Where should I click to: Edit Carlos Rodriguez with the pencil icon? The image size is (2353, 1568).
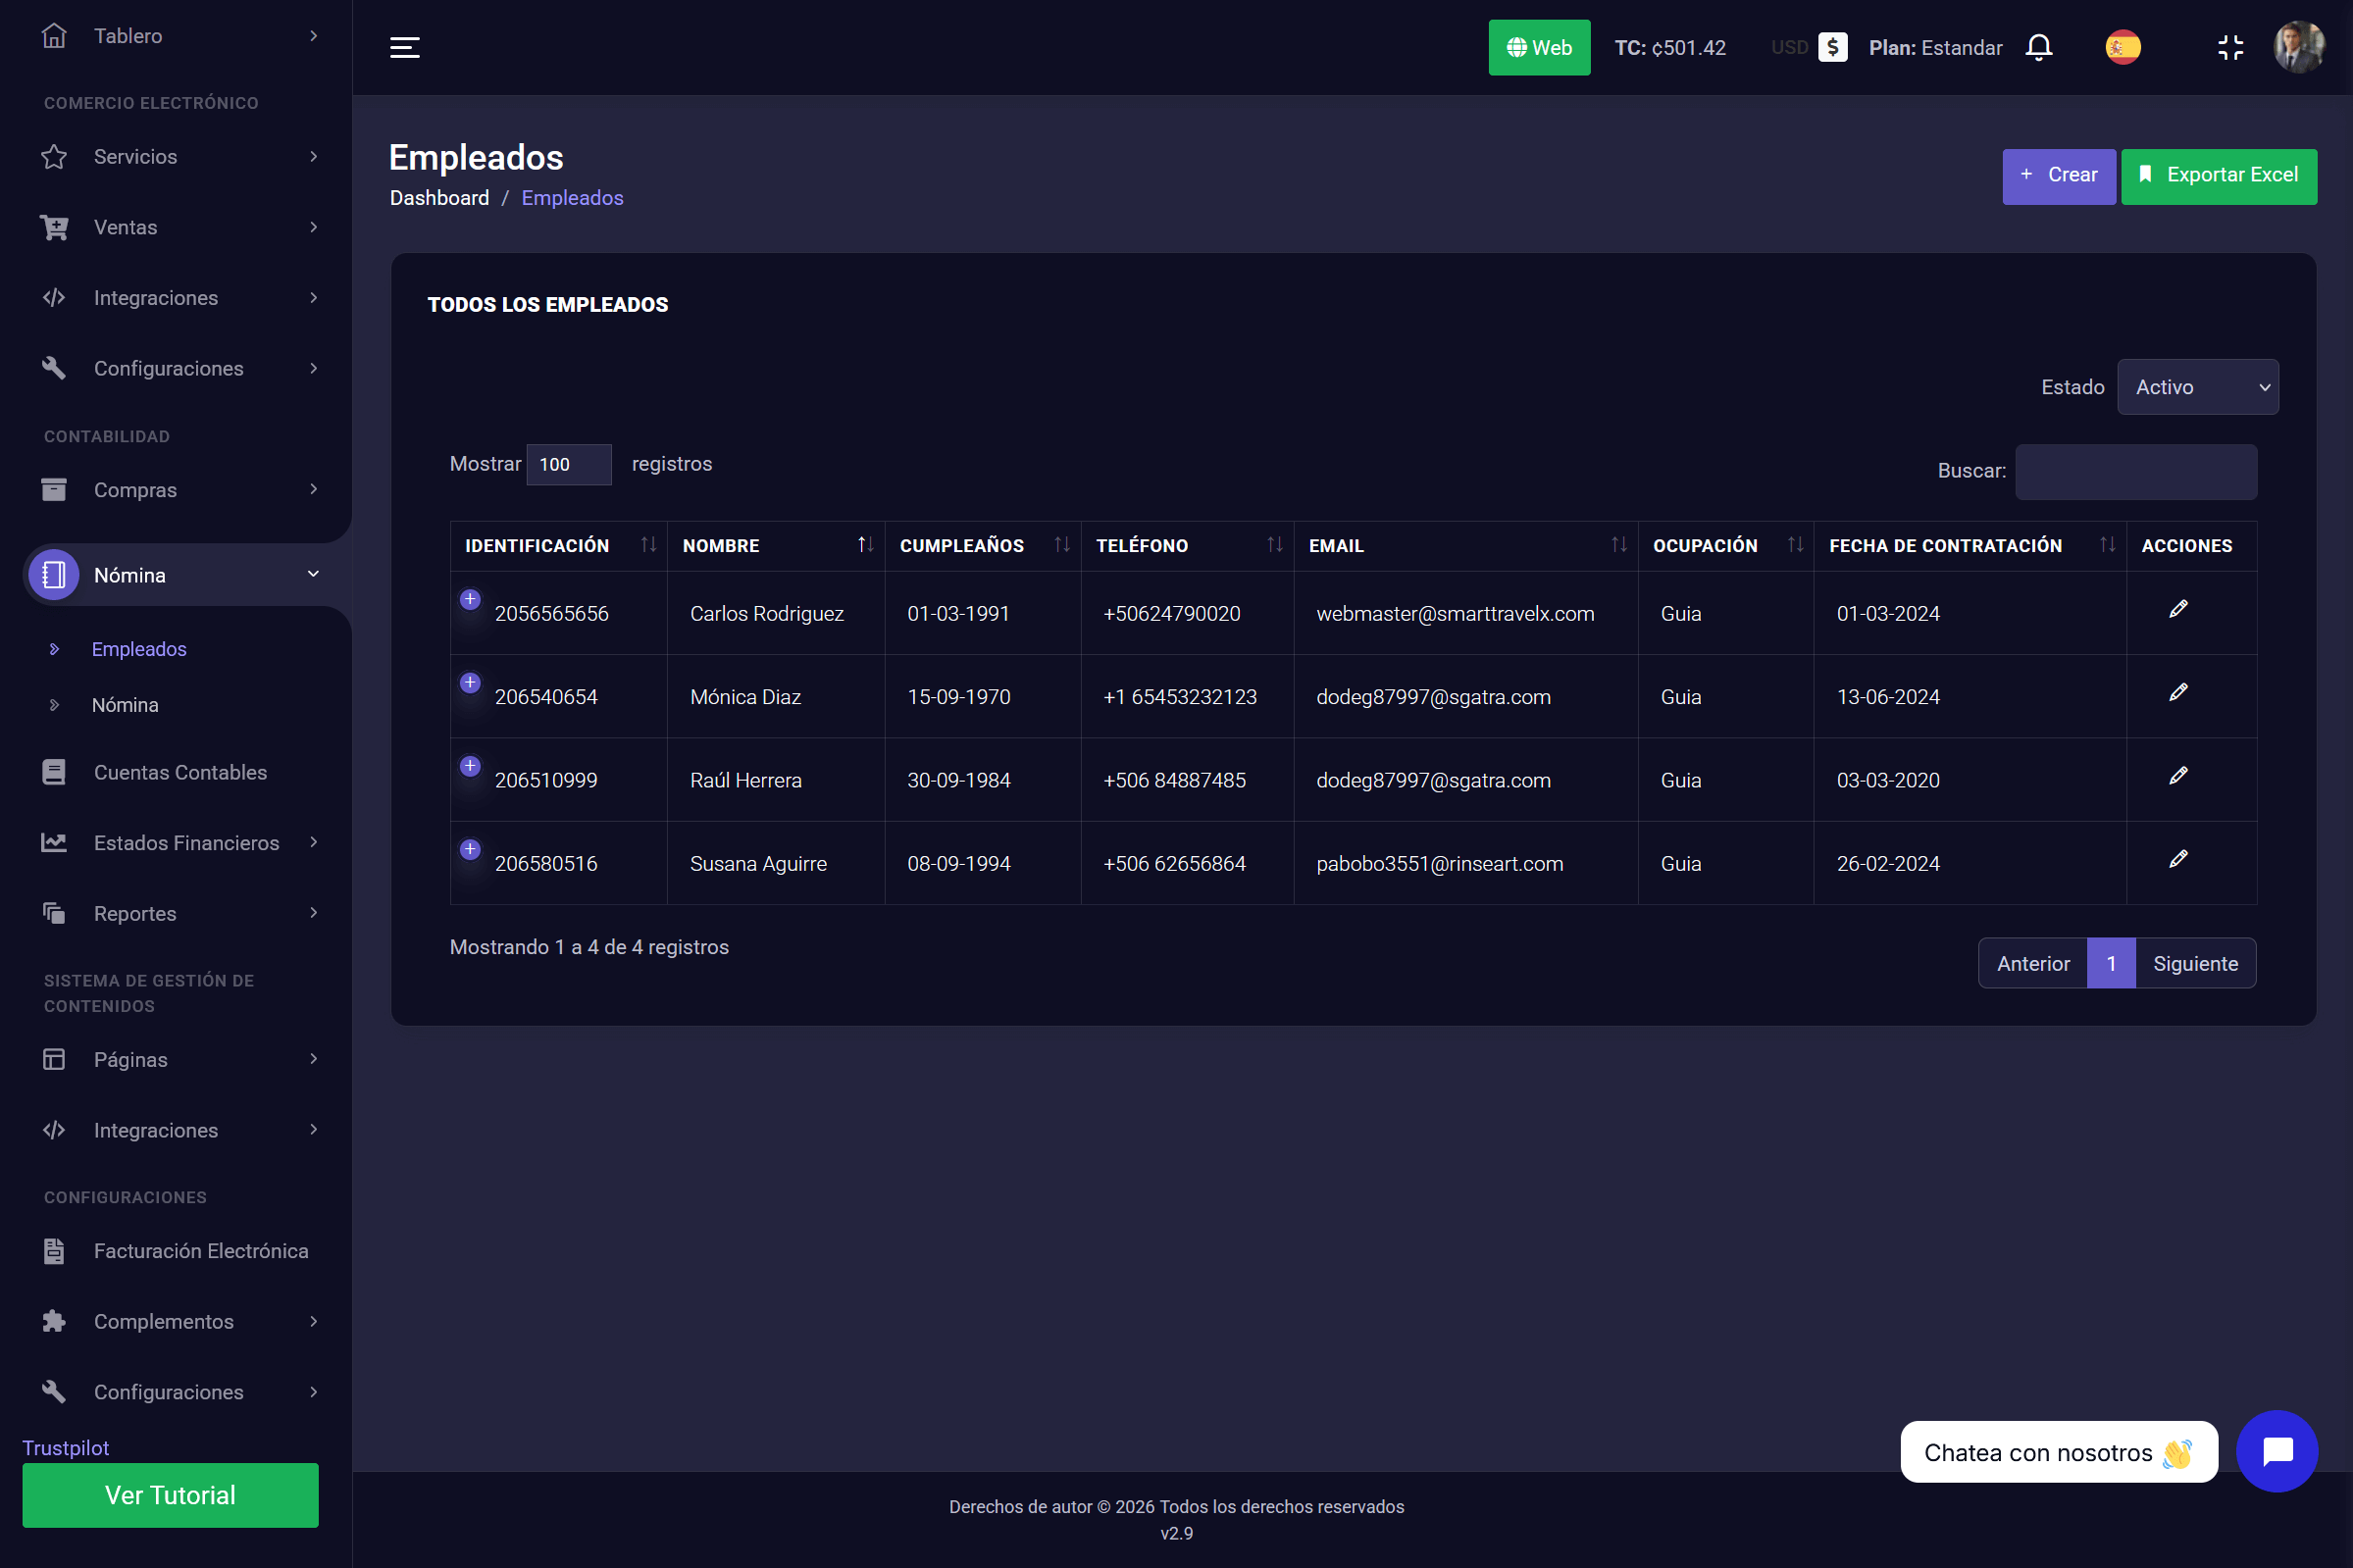click(x=2178, y=609)
